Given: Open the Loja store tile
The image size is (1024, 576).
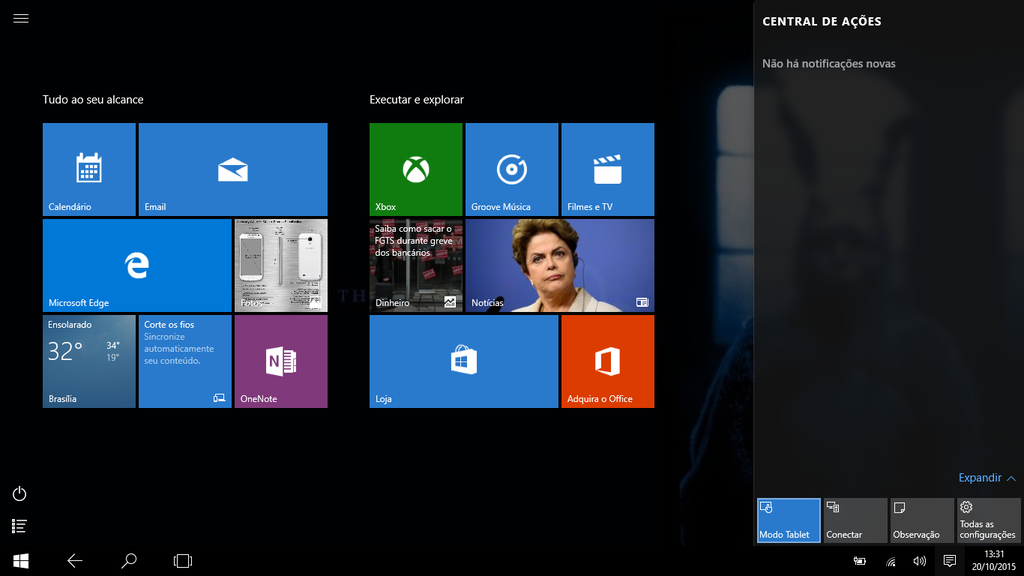Looking at the screenshot, I should pyautogui.click(x=464, y=361).
